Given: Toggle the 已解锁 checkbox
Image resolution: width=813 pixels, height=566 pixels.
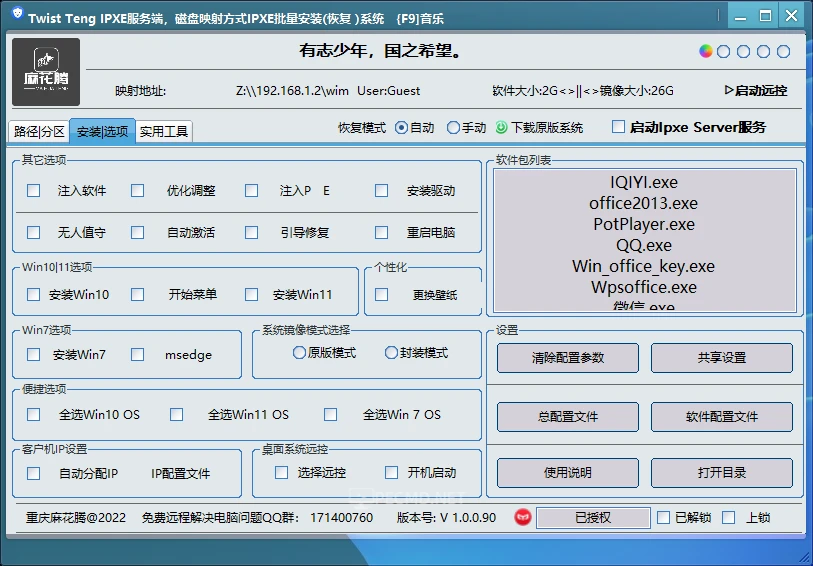Looking at the screenshot, I should tap(663, 517).
